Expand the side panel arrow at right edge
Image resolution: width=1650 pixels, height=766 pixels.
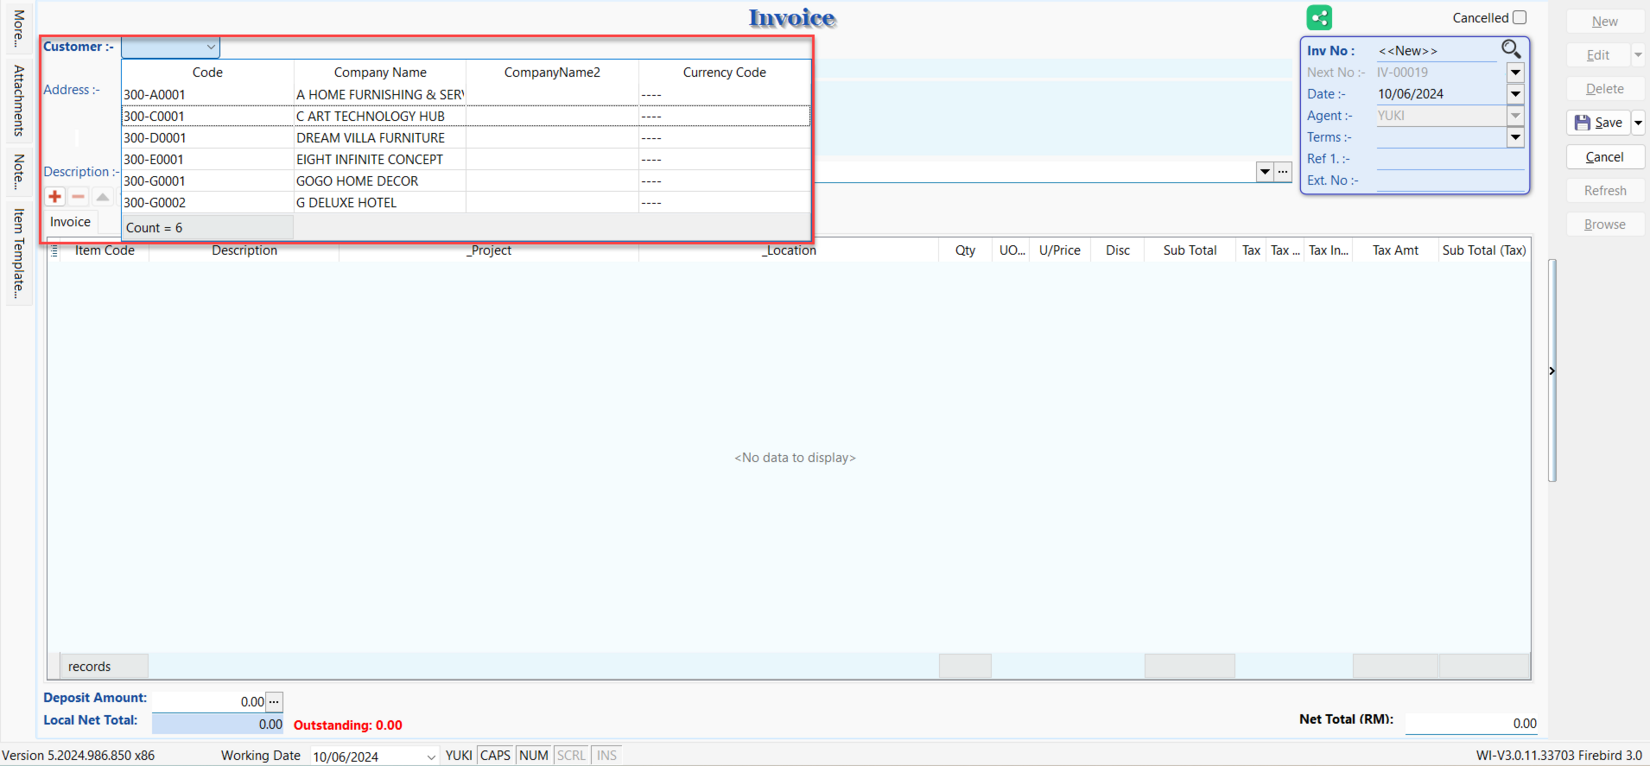(1552, 371)
